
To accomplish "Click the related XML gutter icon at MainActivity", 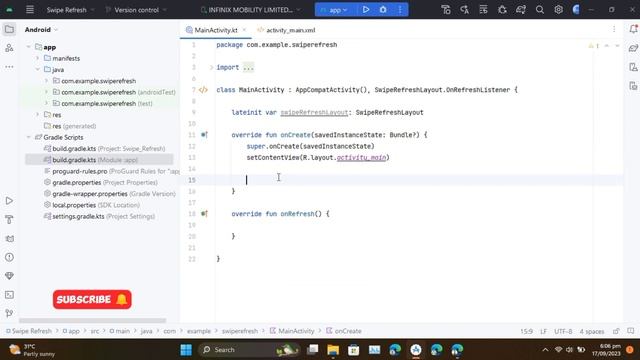I will [x=203, y=90].
